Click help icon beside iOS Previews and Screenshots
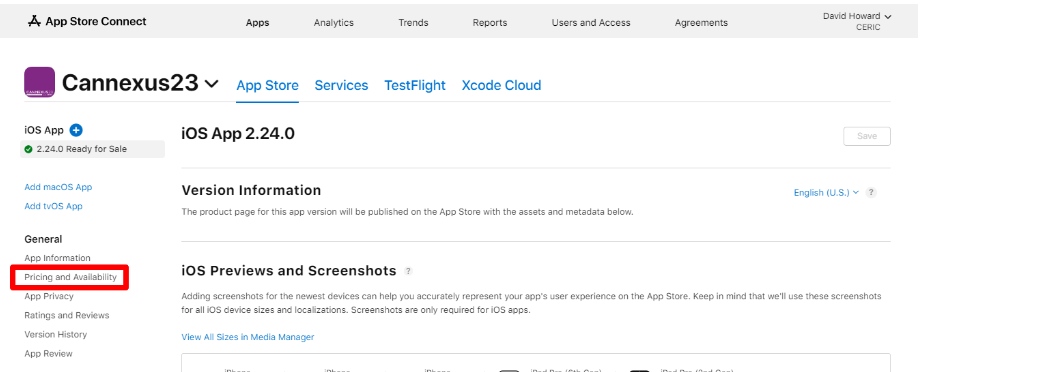Screen dimensions: 1042x372 (x=408, y=271)
